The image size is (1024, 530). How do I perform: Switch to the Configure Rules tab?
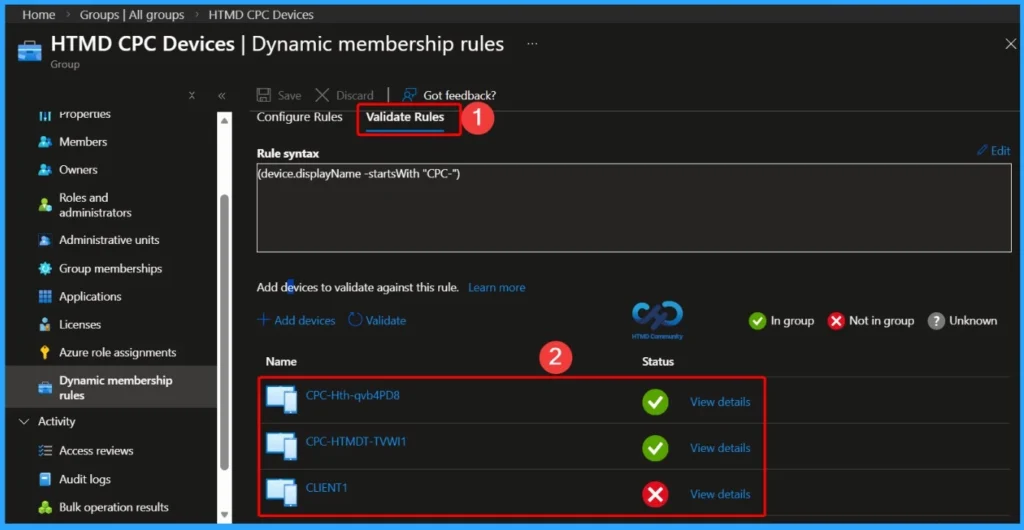point(299,117)
